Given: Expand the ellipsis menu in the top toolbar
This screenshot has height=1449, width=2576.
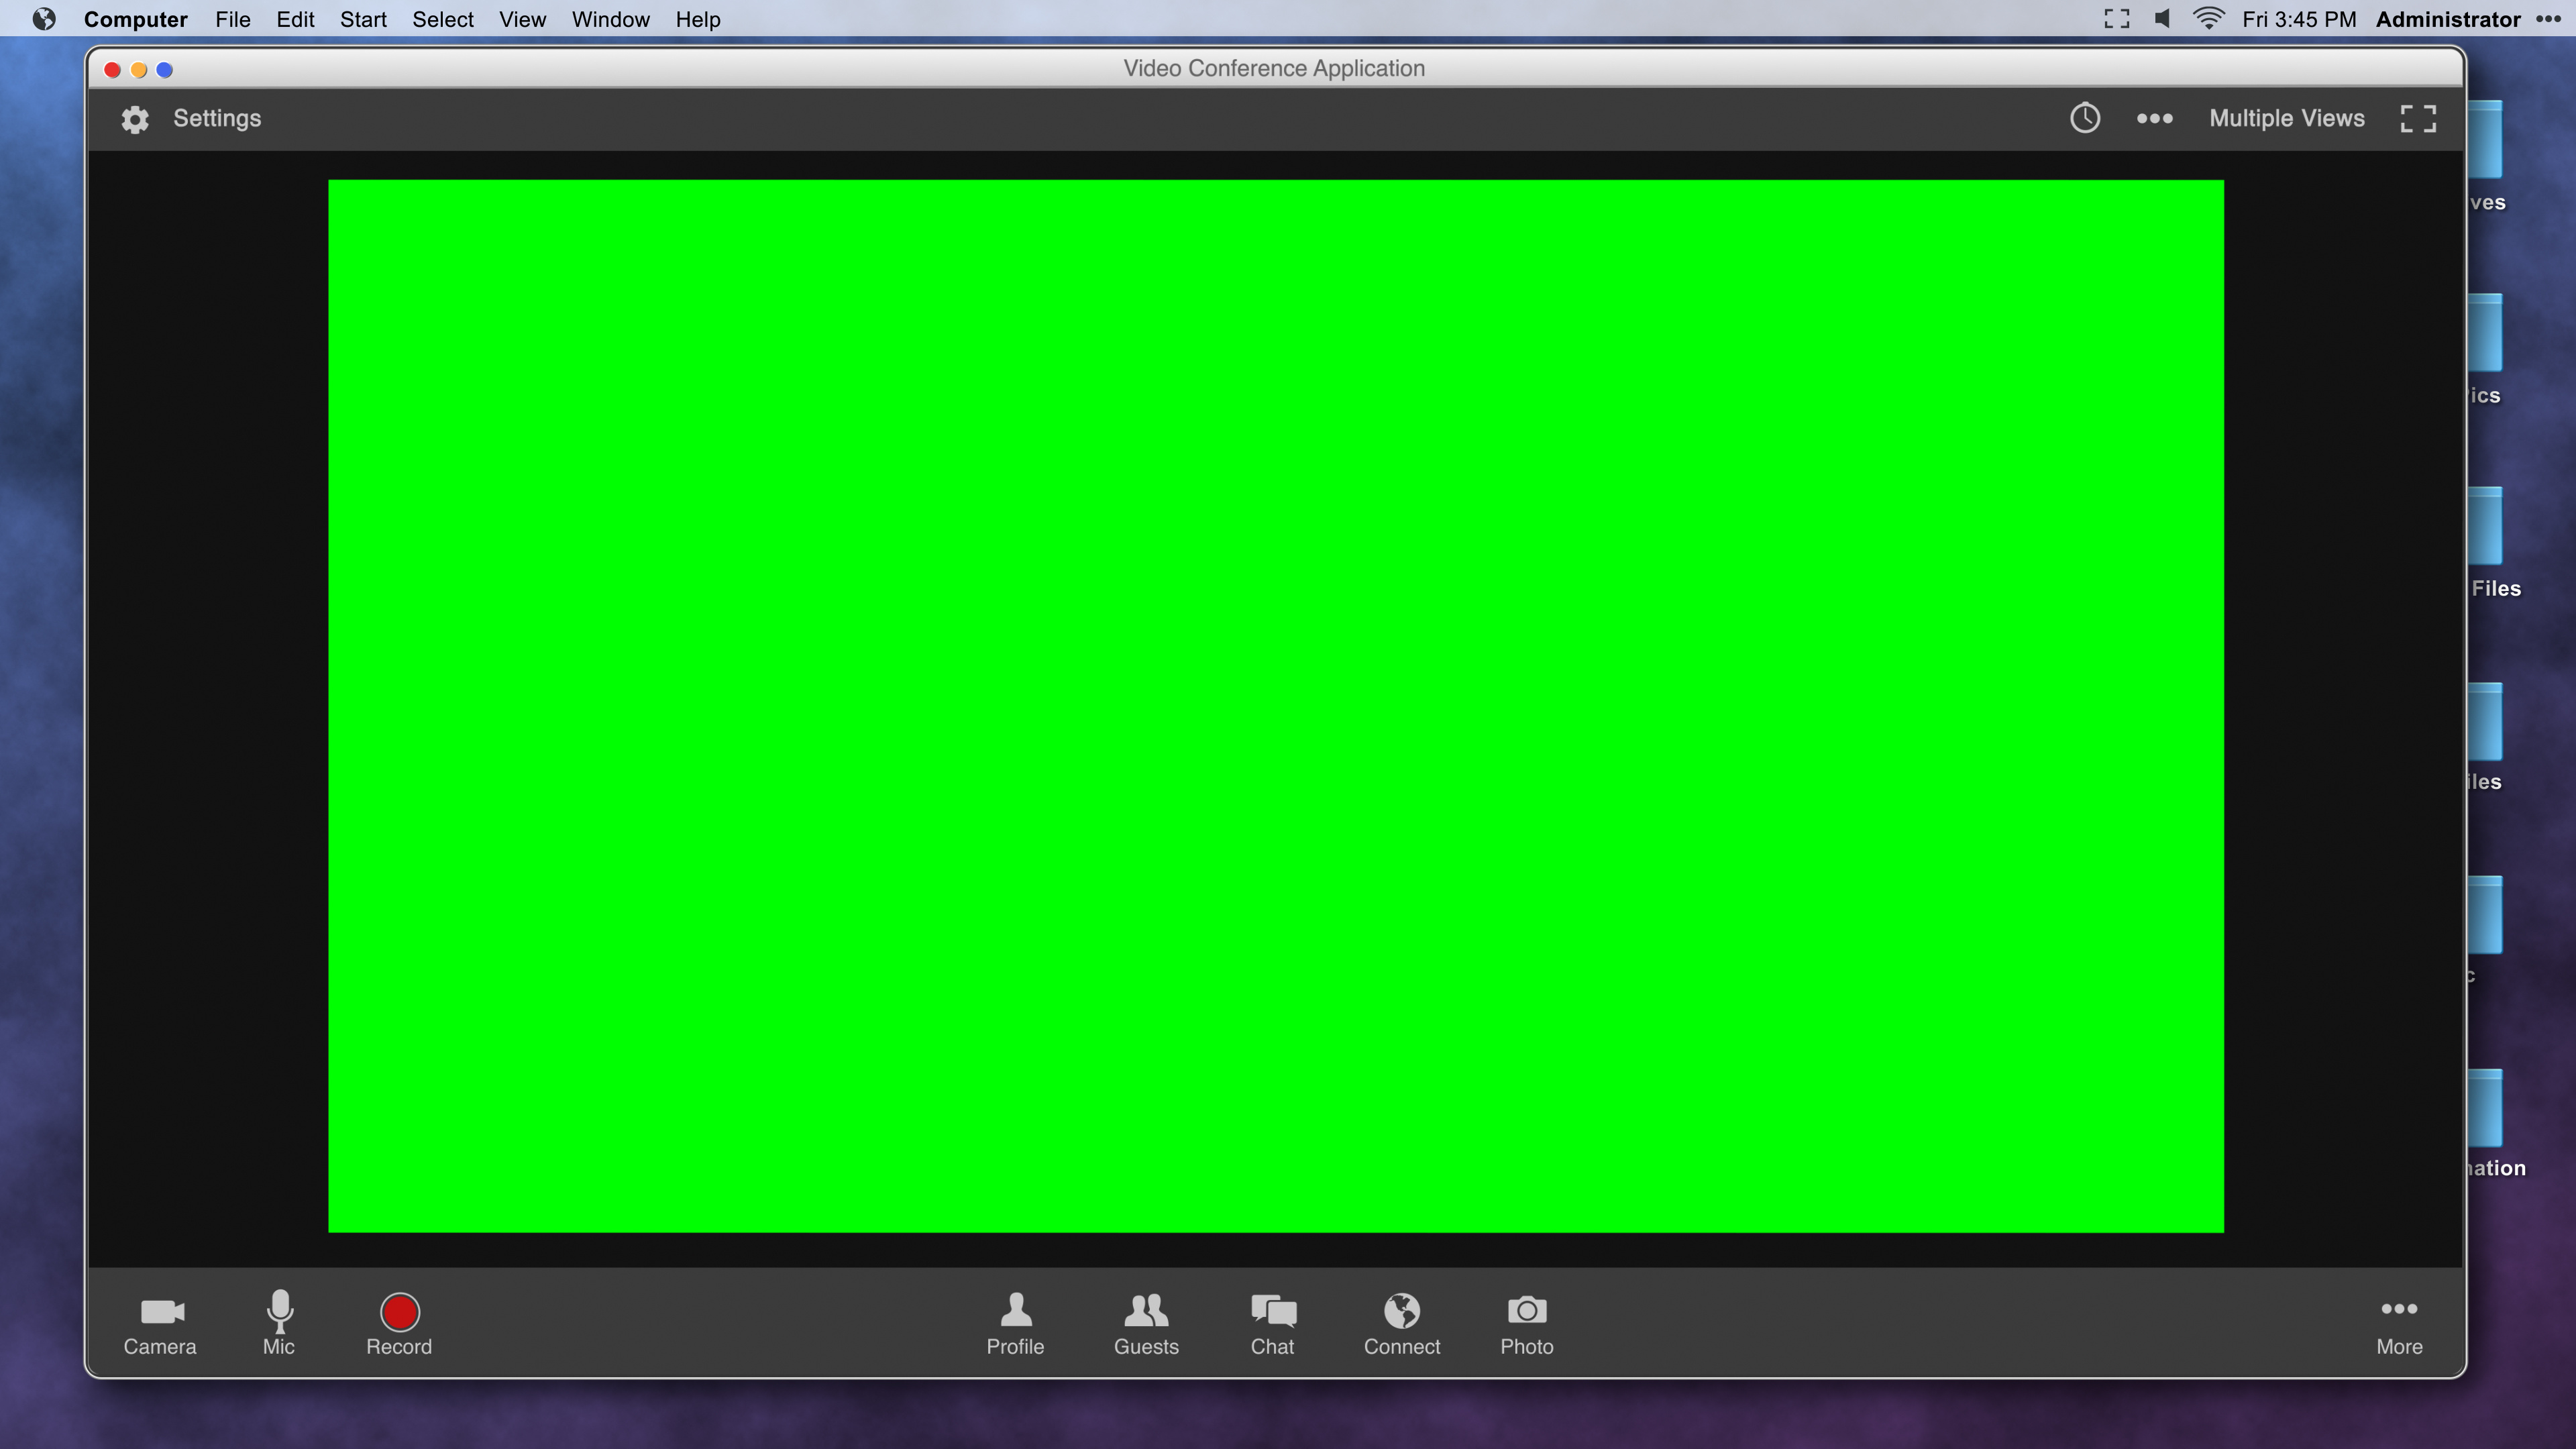Looking at the screenshot, I should (2154, 118).
